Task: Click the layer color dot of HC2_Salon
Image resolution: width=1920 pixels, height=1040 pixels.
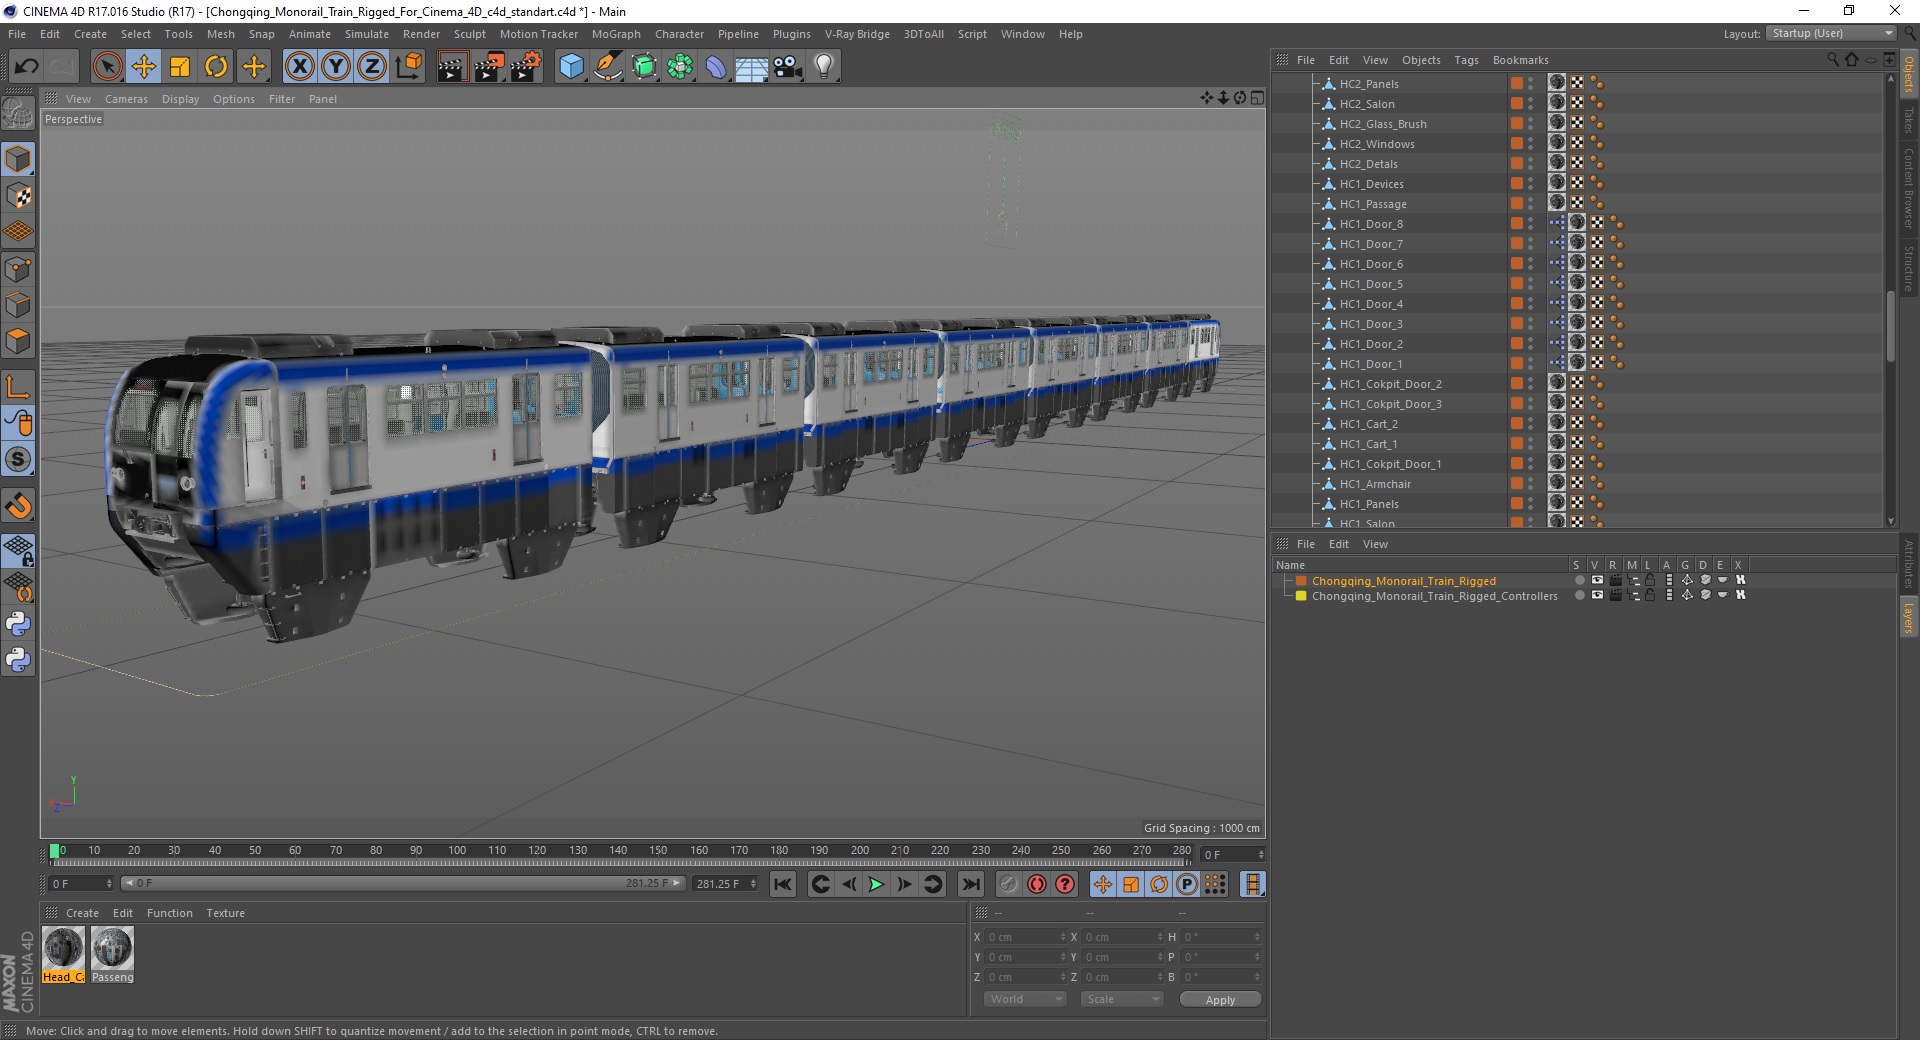Action: click(1517, 104)
